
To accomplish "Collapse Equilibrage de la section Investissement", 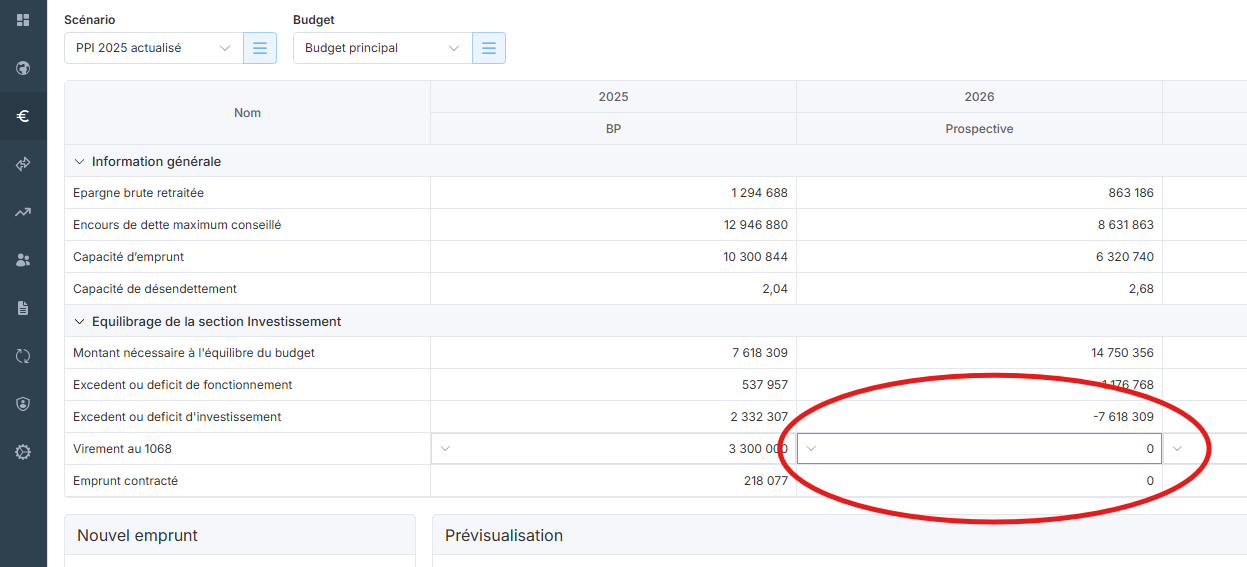I will point(79,321).
